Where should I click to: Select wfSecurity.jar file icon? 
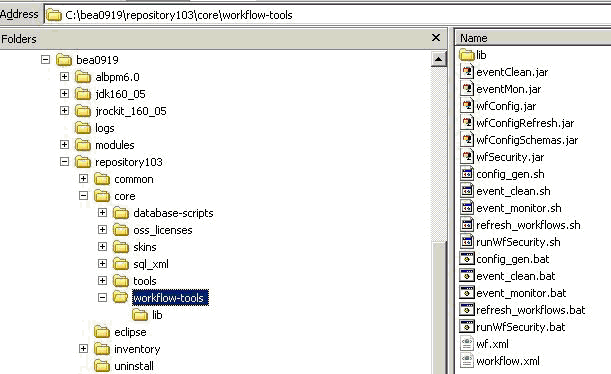pos(467,157)
